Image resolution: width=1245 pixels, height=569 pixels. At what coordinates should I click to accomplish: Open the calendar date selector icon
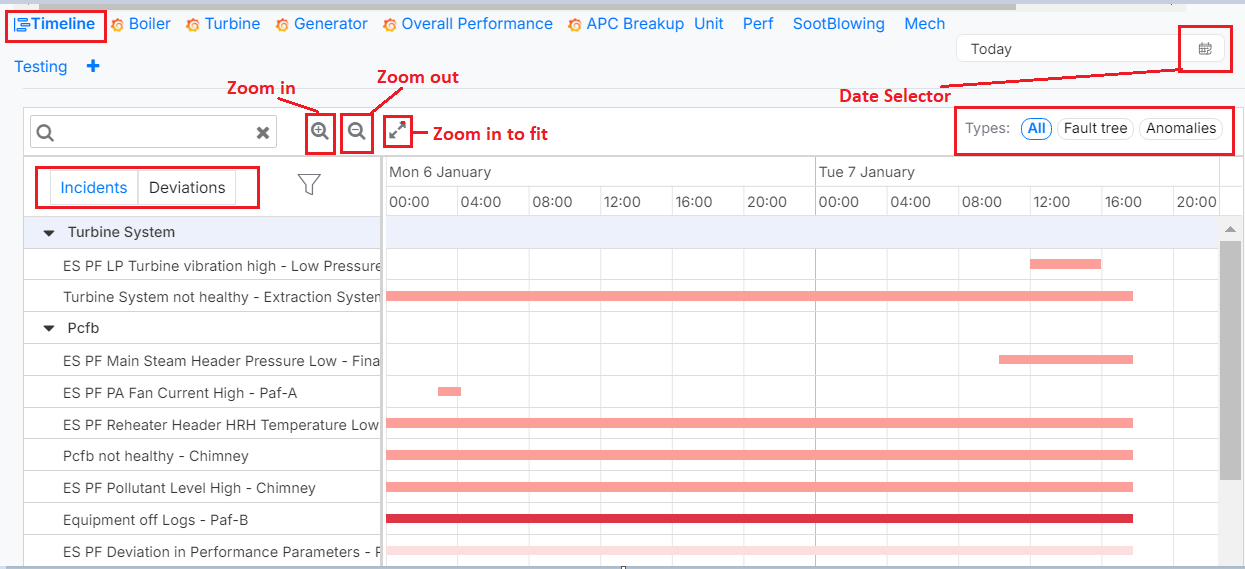(x=1205, y=48)
